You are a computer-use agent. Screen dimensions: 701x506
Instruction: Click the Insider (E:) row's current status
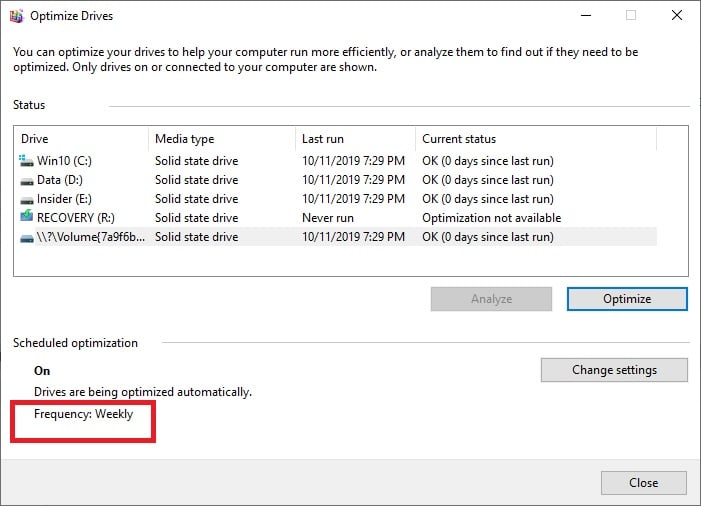pyautogui.click(x=488, y=199)
